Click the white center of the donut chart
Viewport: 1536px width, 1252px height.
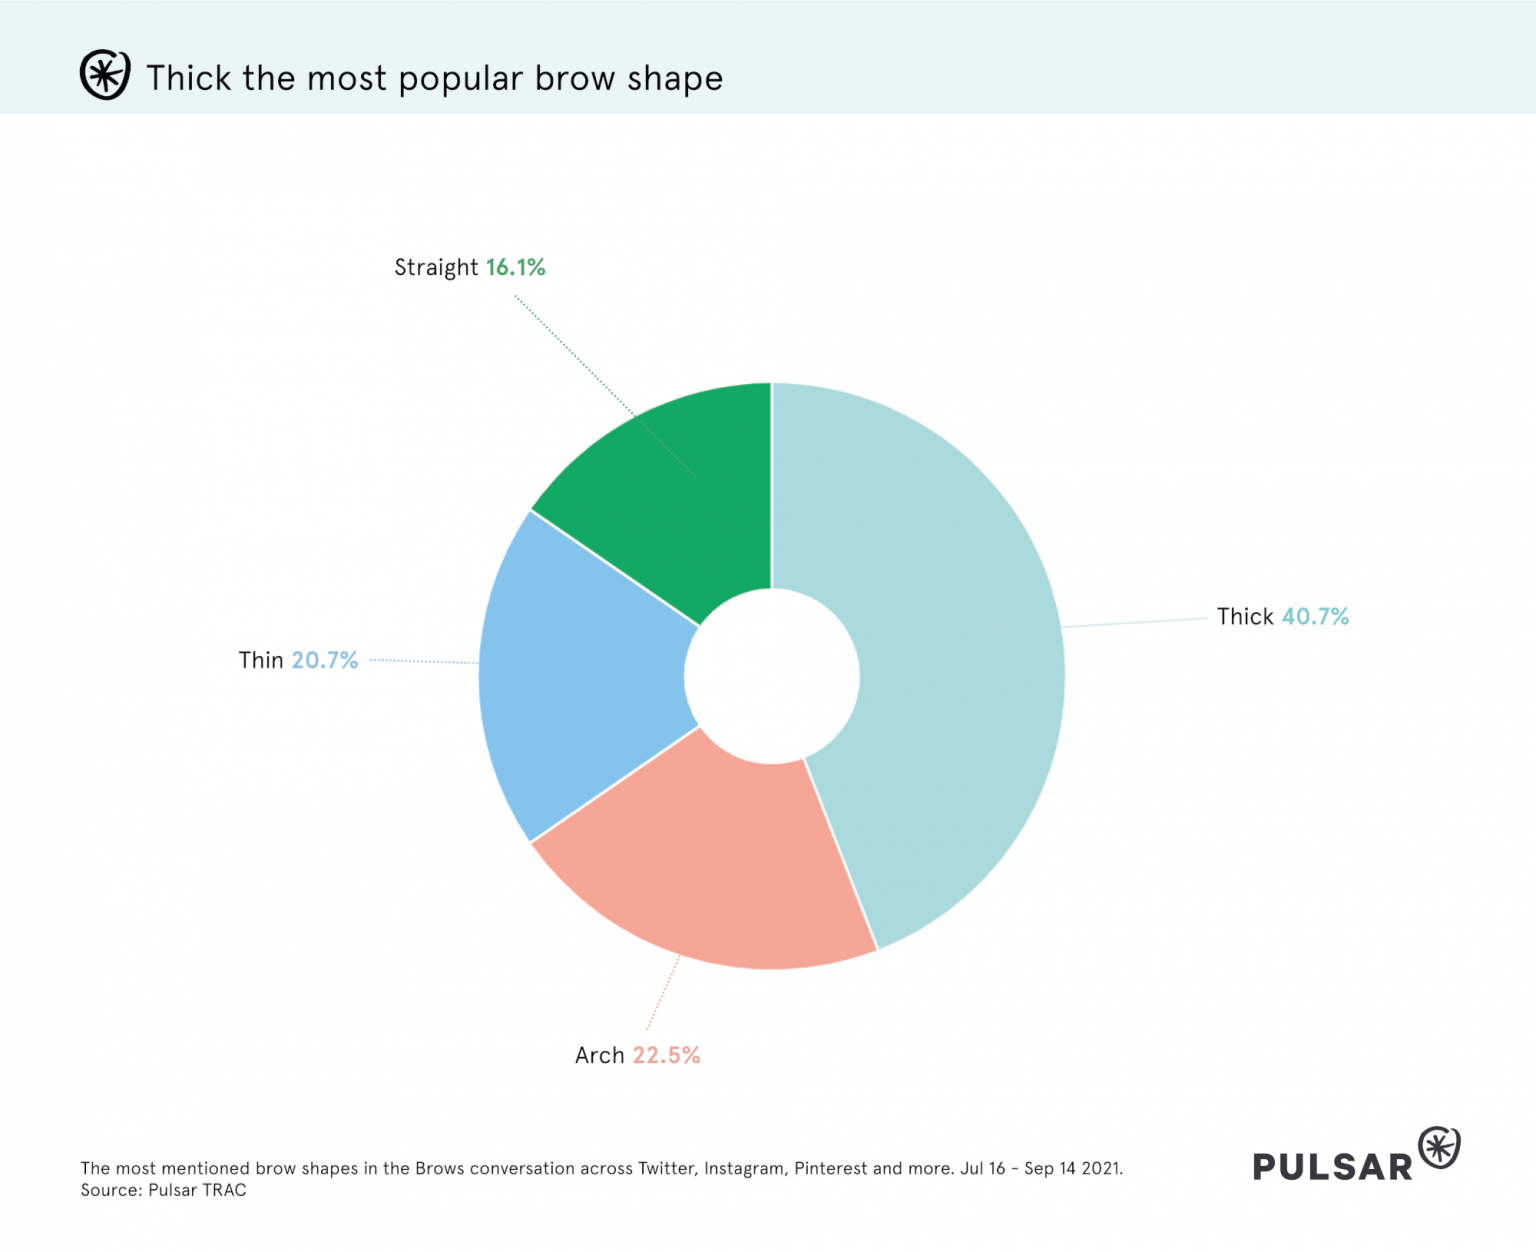(x=772, y=676)
